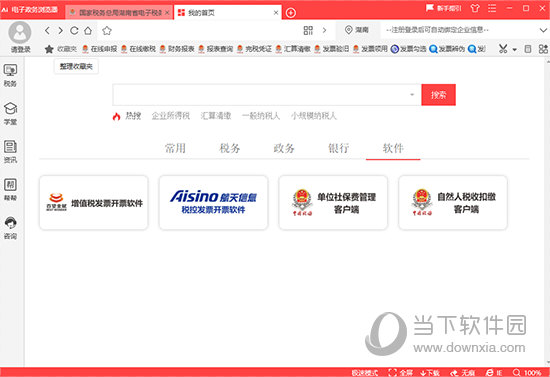550x377 pixels.
Task: Select hot search 汇算清缴
Action: (x=216, y=116)
